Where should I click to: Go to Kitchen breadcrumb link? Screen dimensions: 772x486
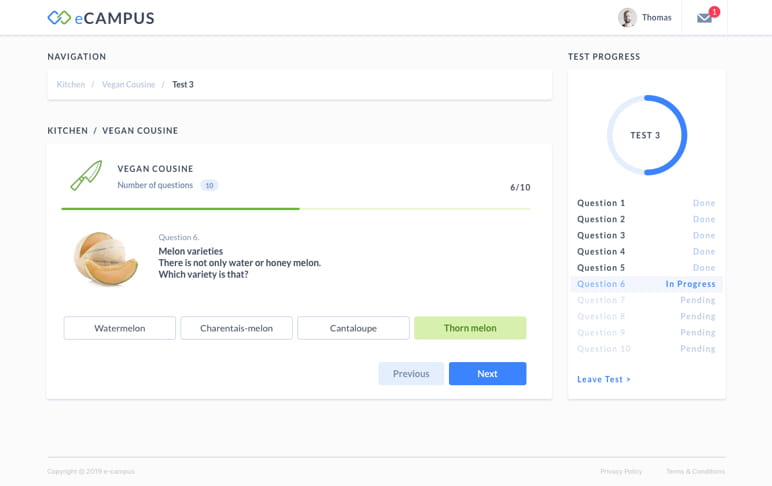click(70, 85)
